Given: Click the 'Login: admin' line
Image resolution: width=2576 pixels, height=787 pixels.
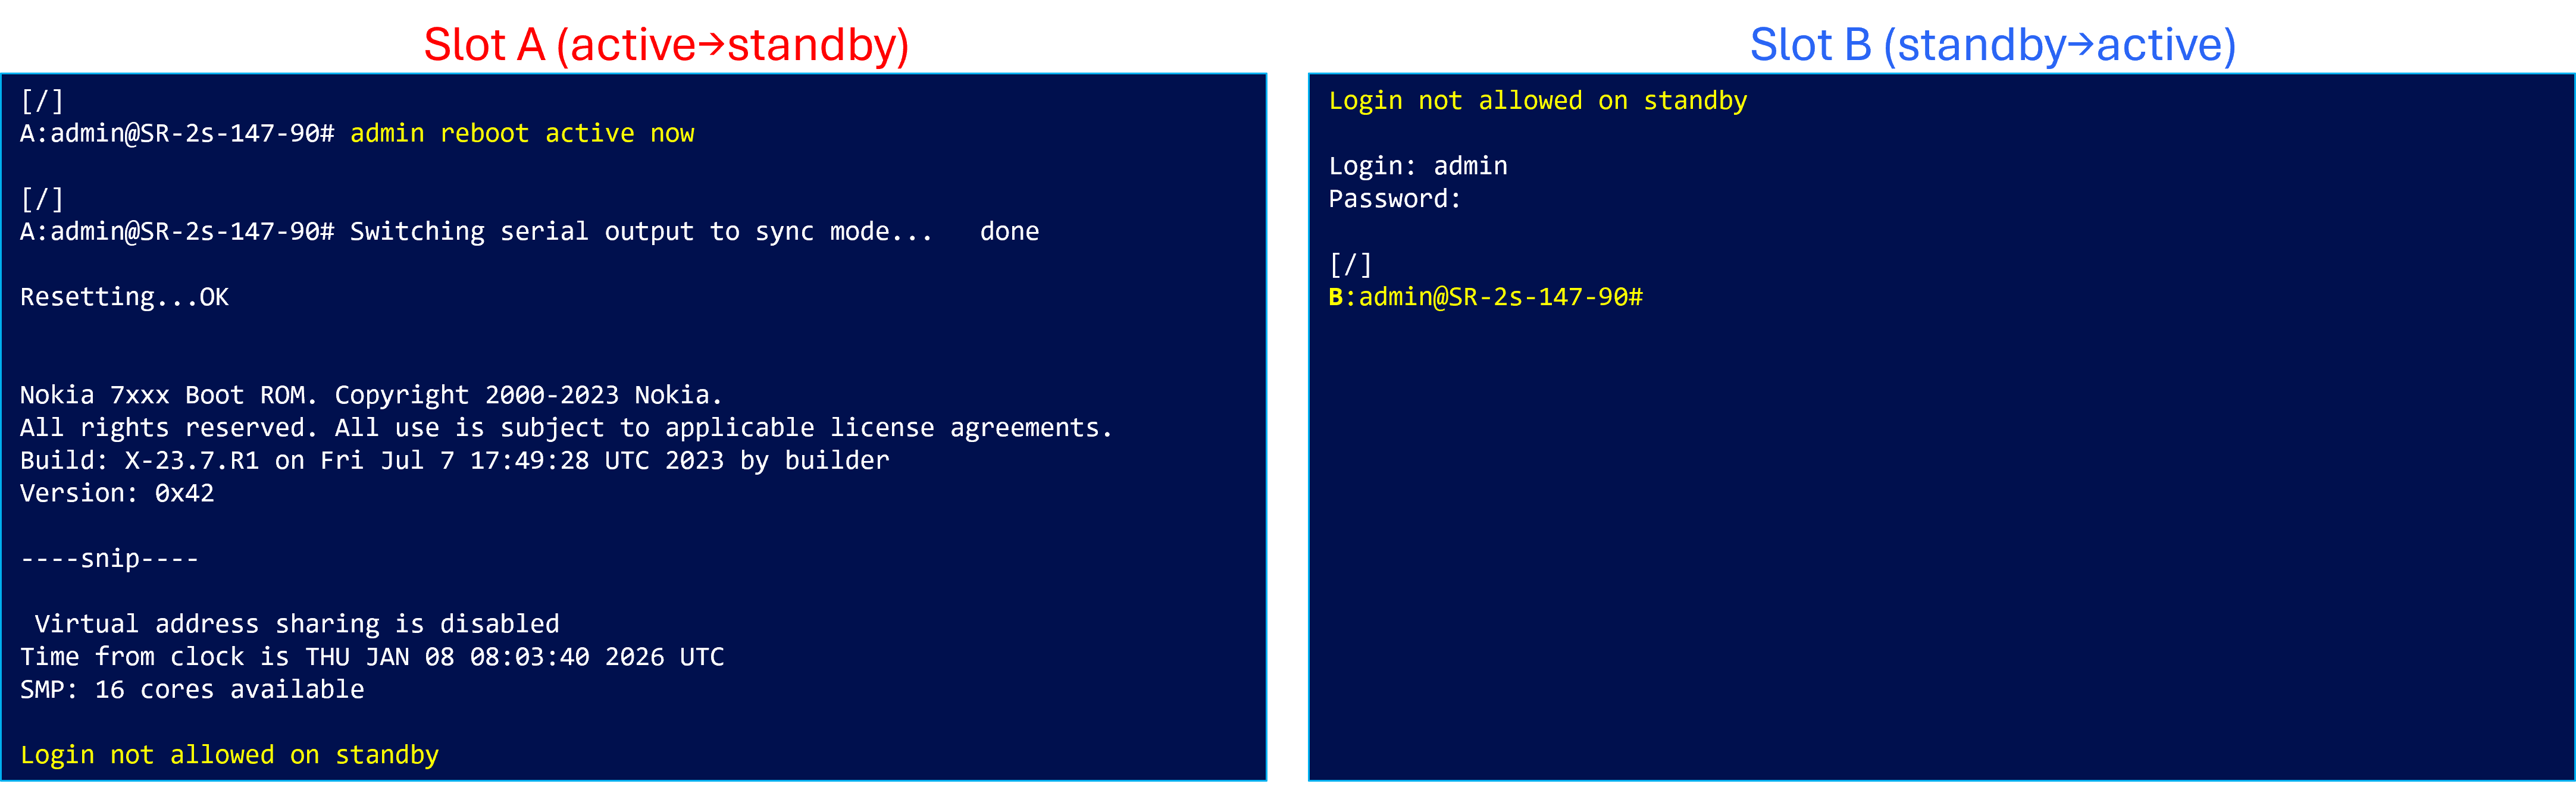Looking at the screenshot, I should click(x=1417, y=166).
